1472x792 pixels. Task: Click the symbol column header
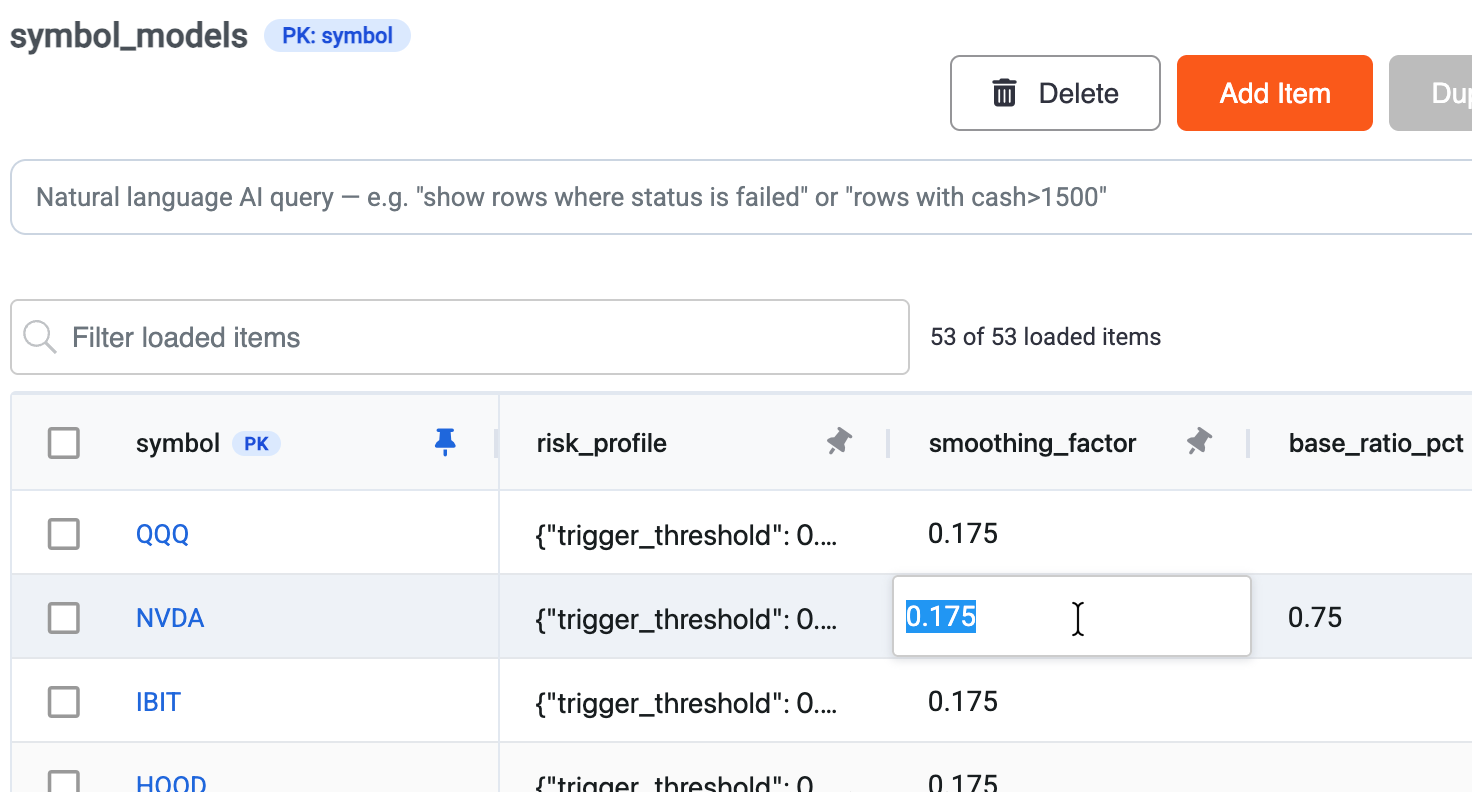[178, 443]
